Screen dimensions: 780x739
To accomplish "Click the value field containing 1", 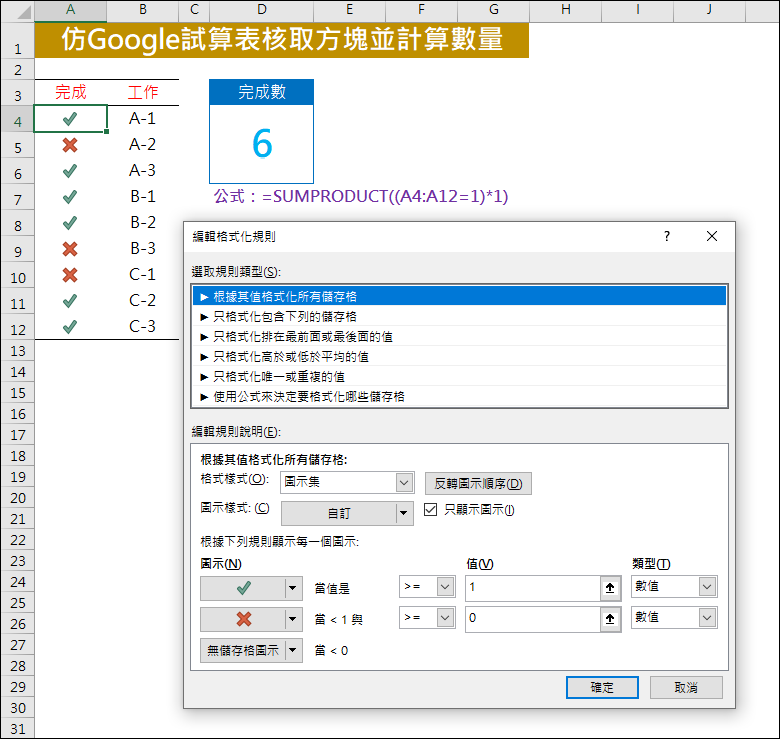I will tap(533, 588).
